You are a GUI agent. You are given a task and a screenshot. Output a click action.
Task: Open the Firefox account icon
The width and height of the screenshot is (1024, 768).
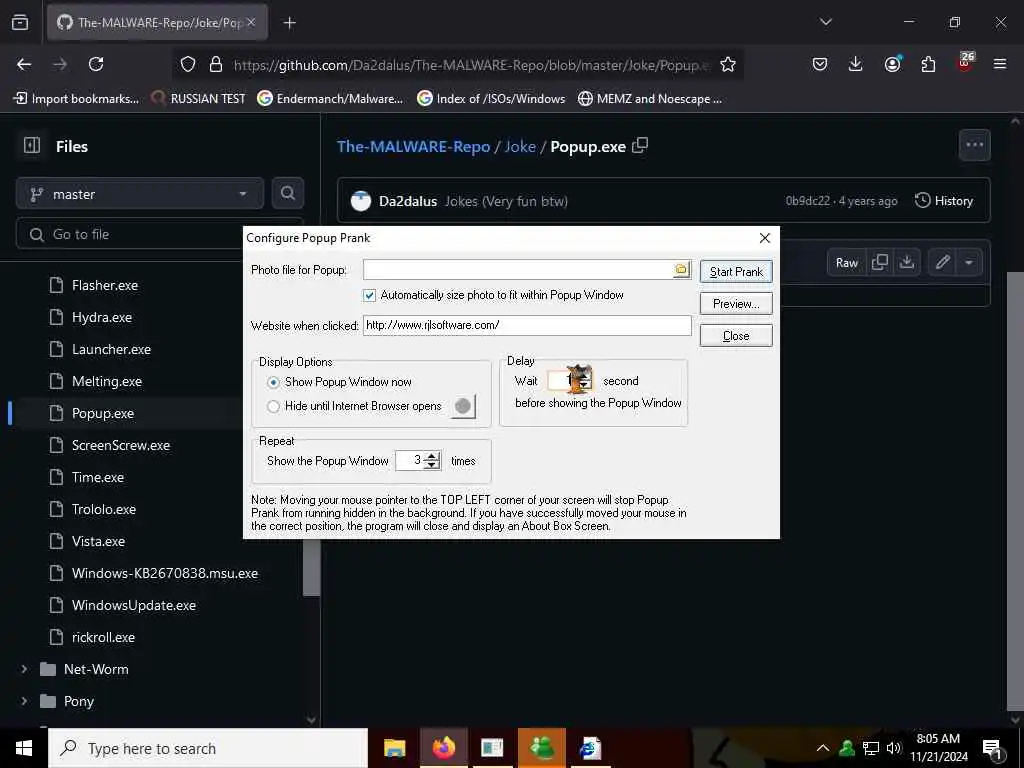tap(892, 64)
